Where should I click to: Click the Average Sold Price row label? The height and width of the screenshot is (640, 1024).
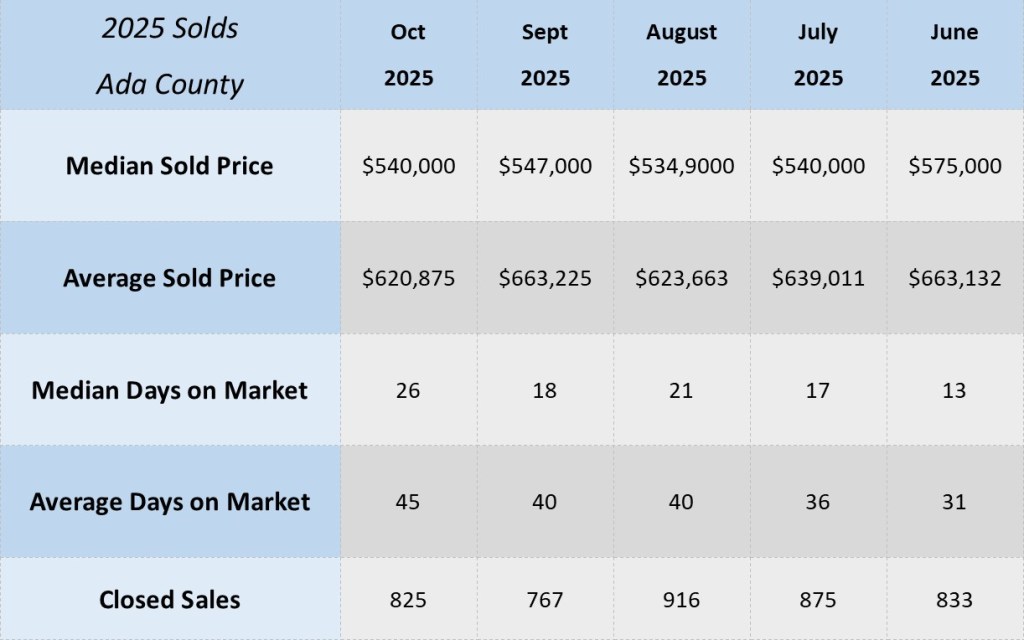[169, 278]
